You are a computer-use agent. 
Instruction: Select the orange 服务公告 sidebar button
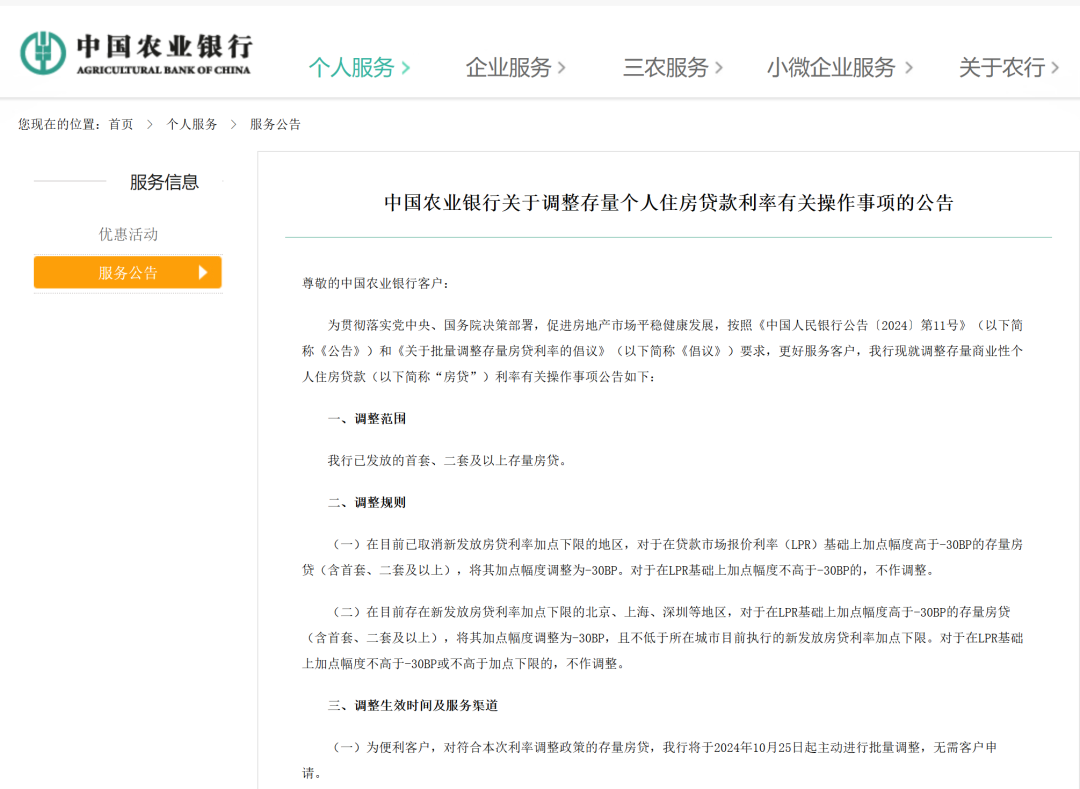pyautogui.click(x=127, y=272)
